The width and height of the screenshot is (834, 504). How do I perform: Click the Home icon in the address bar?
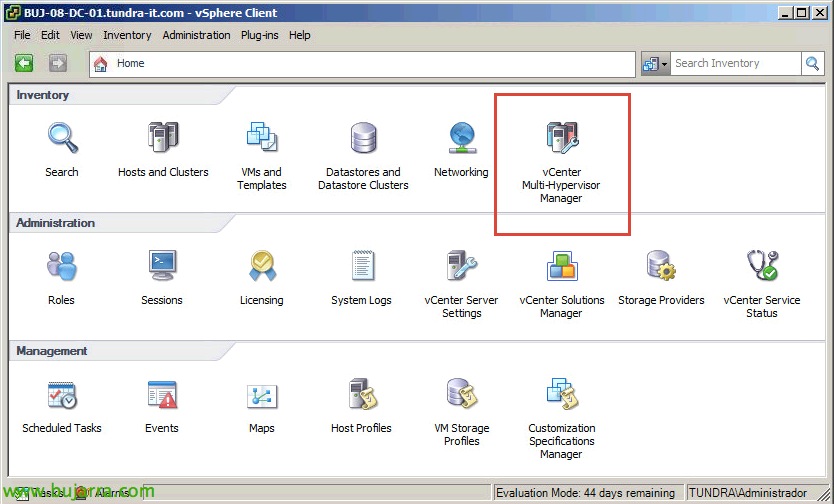[x=101, y=64]
